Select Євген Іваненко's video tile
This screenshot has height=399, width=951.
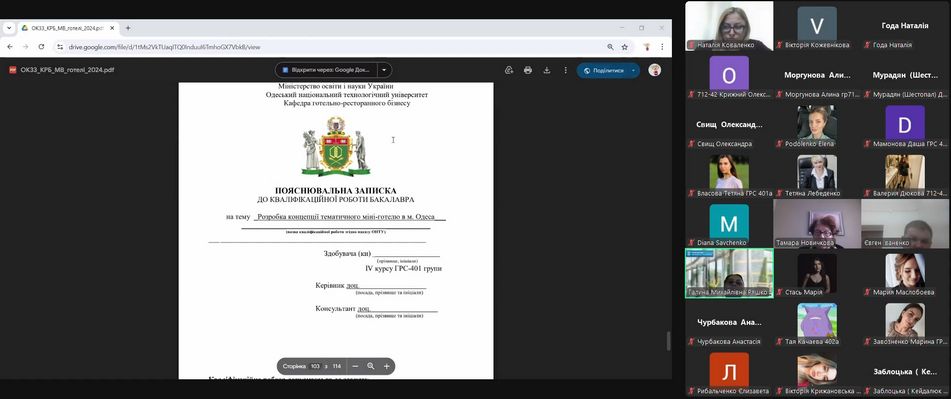905,224
